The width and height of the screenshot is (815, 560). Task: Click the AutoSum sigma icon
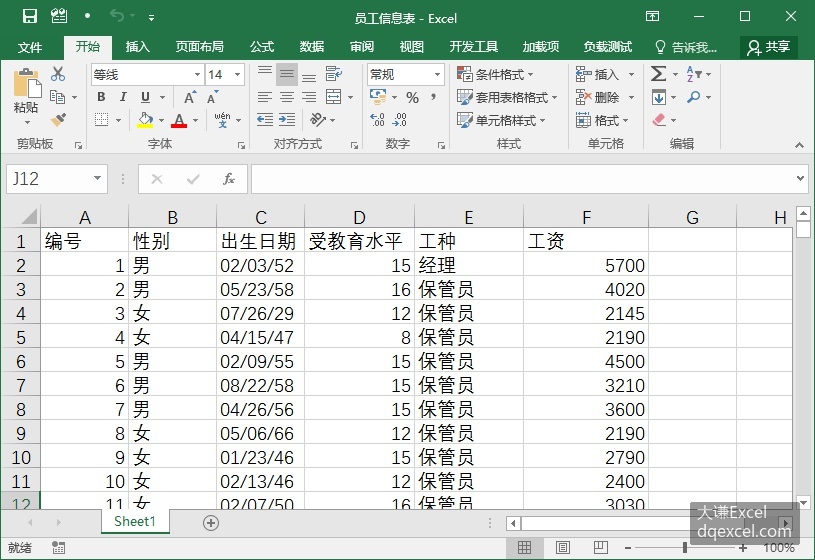coord(659,74)
